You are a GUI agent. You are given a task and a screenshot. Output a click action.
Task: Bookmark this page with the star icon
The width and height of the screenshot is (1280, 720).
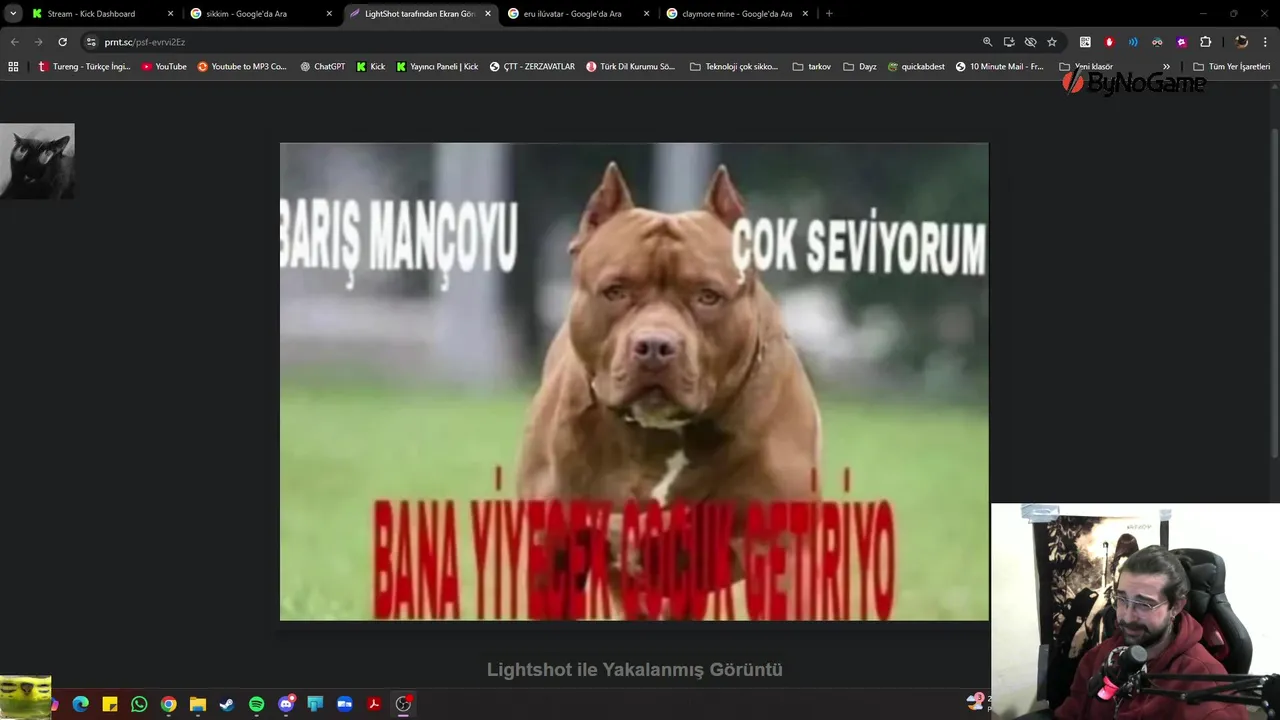[x=1052, y=42]
